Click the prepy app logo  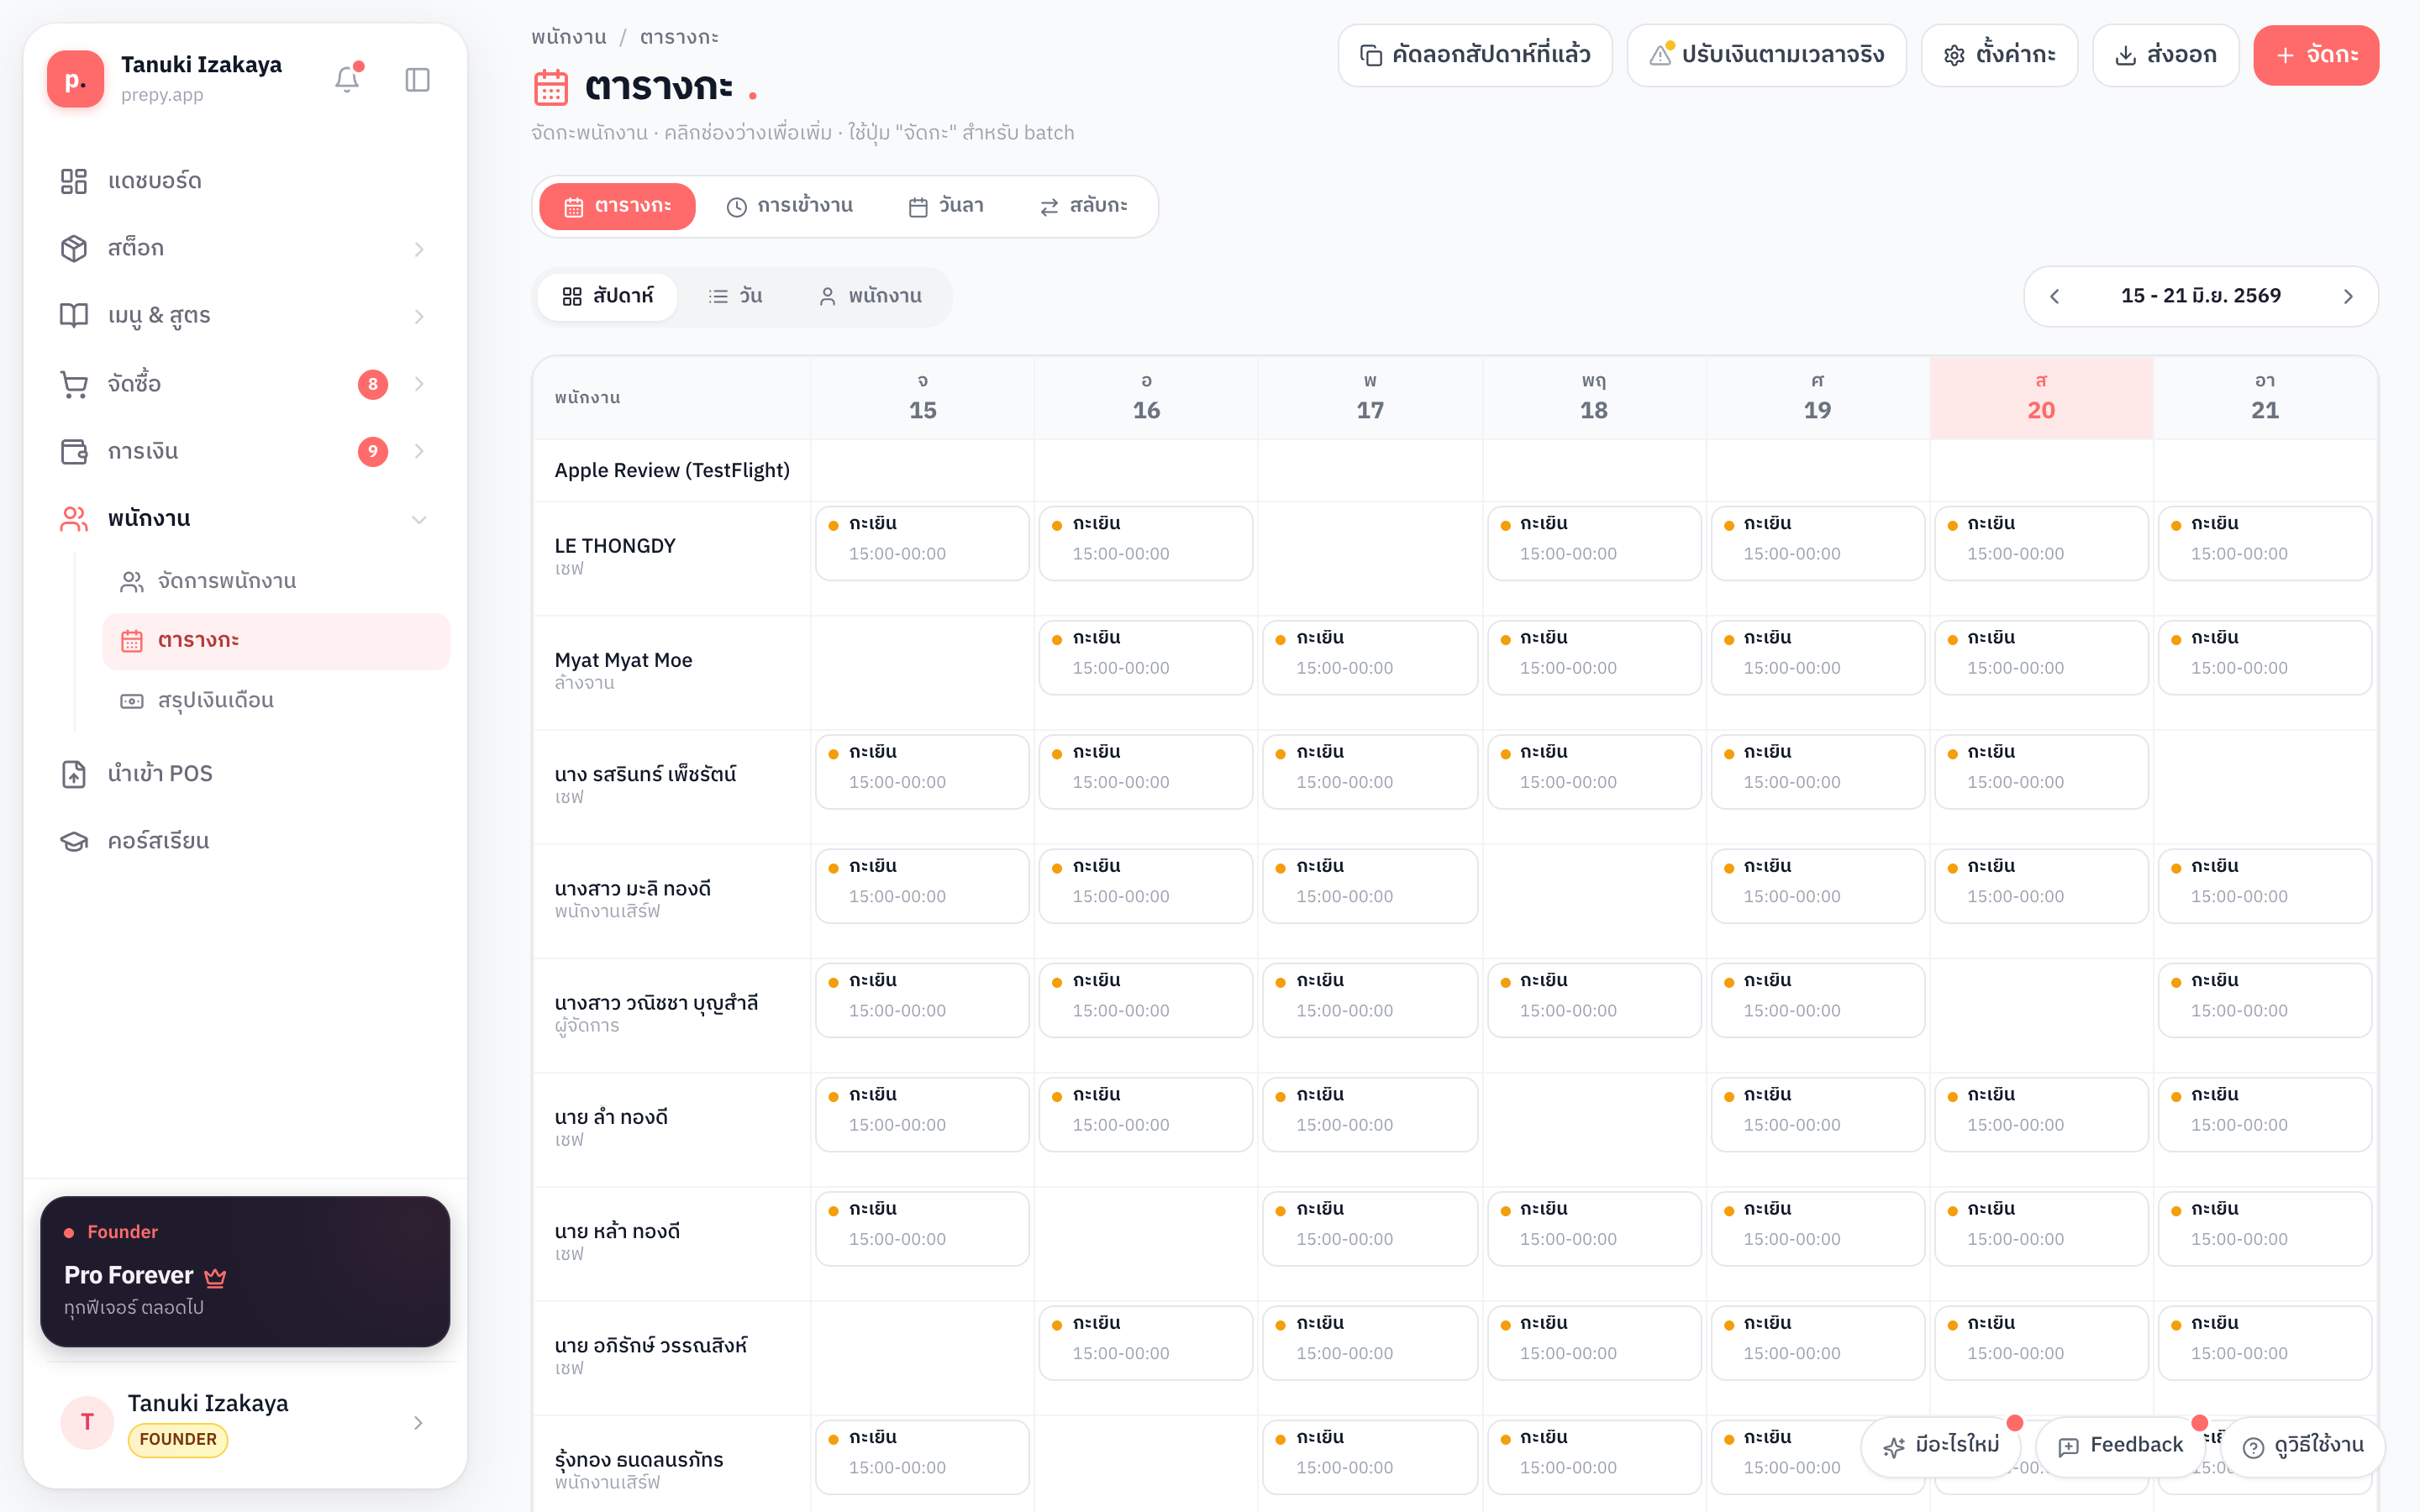pos(75,79)
